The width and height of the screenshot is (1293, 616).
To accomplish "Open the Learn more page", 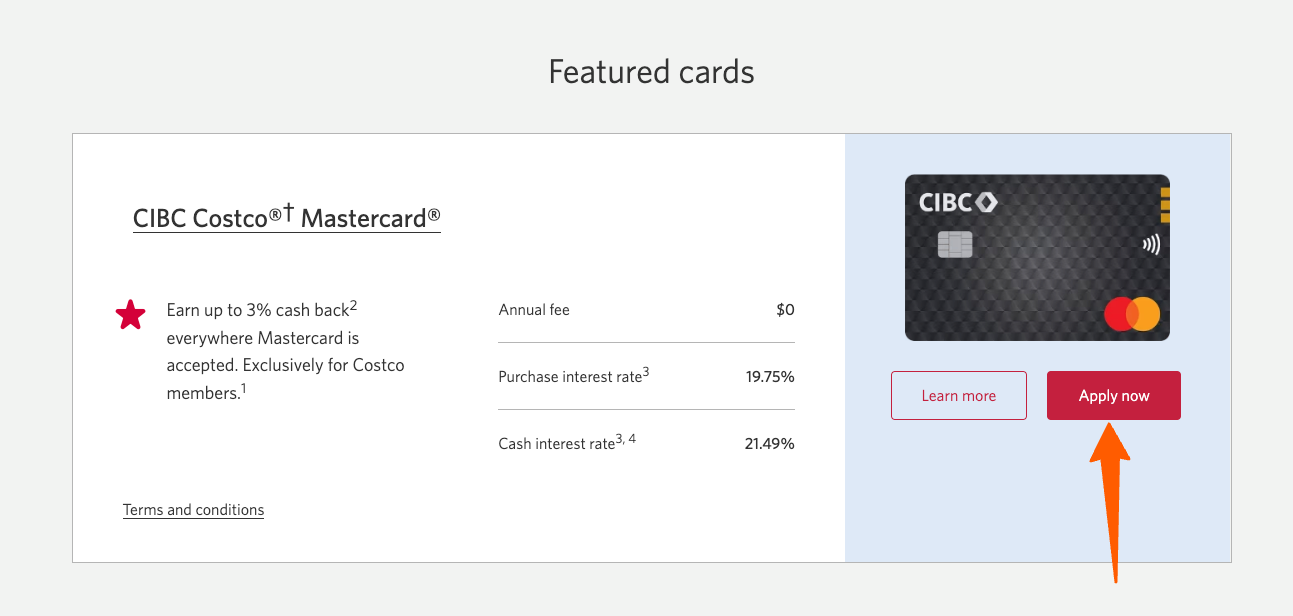I will coord(958,395).
